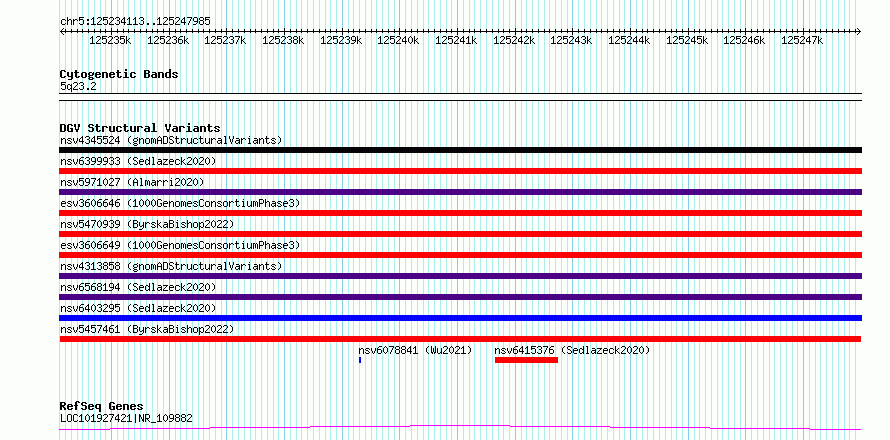Select the magenta LOC101927421 gene line
Image resolution: width=890 pixels, height=440 pixels.
(x=460, y=428)
